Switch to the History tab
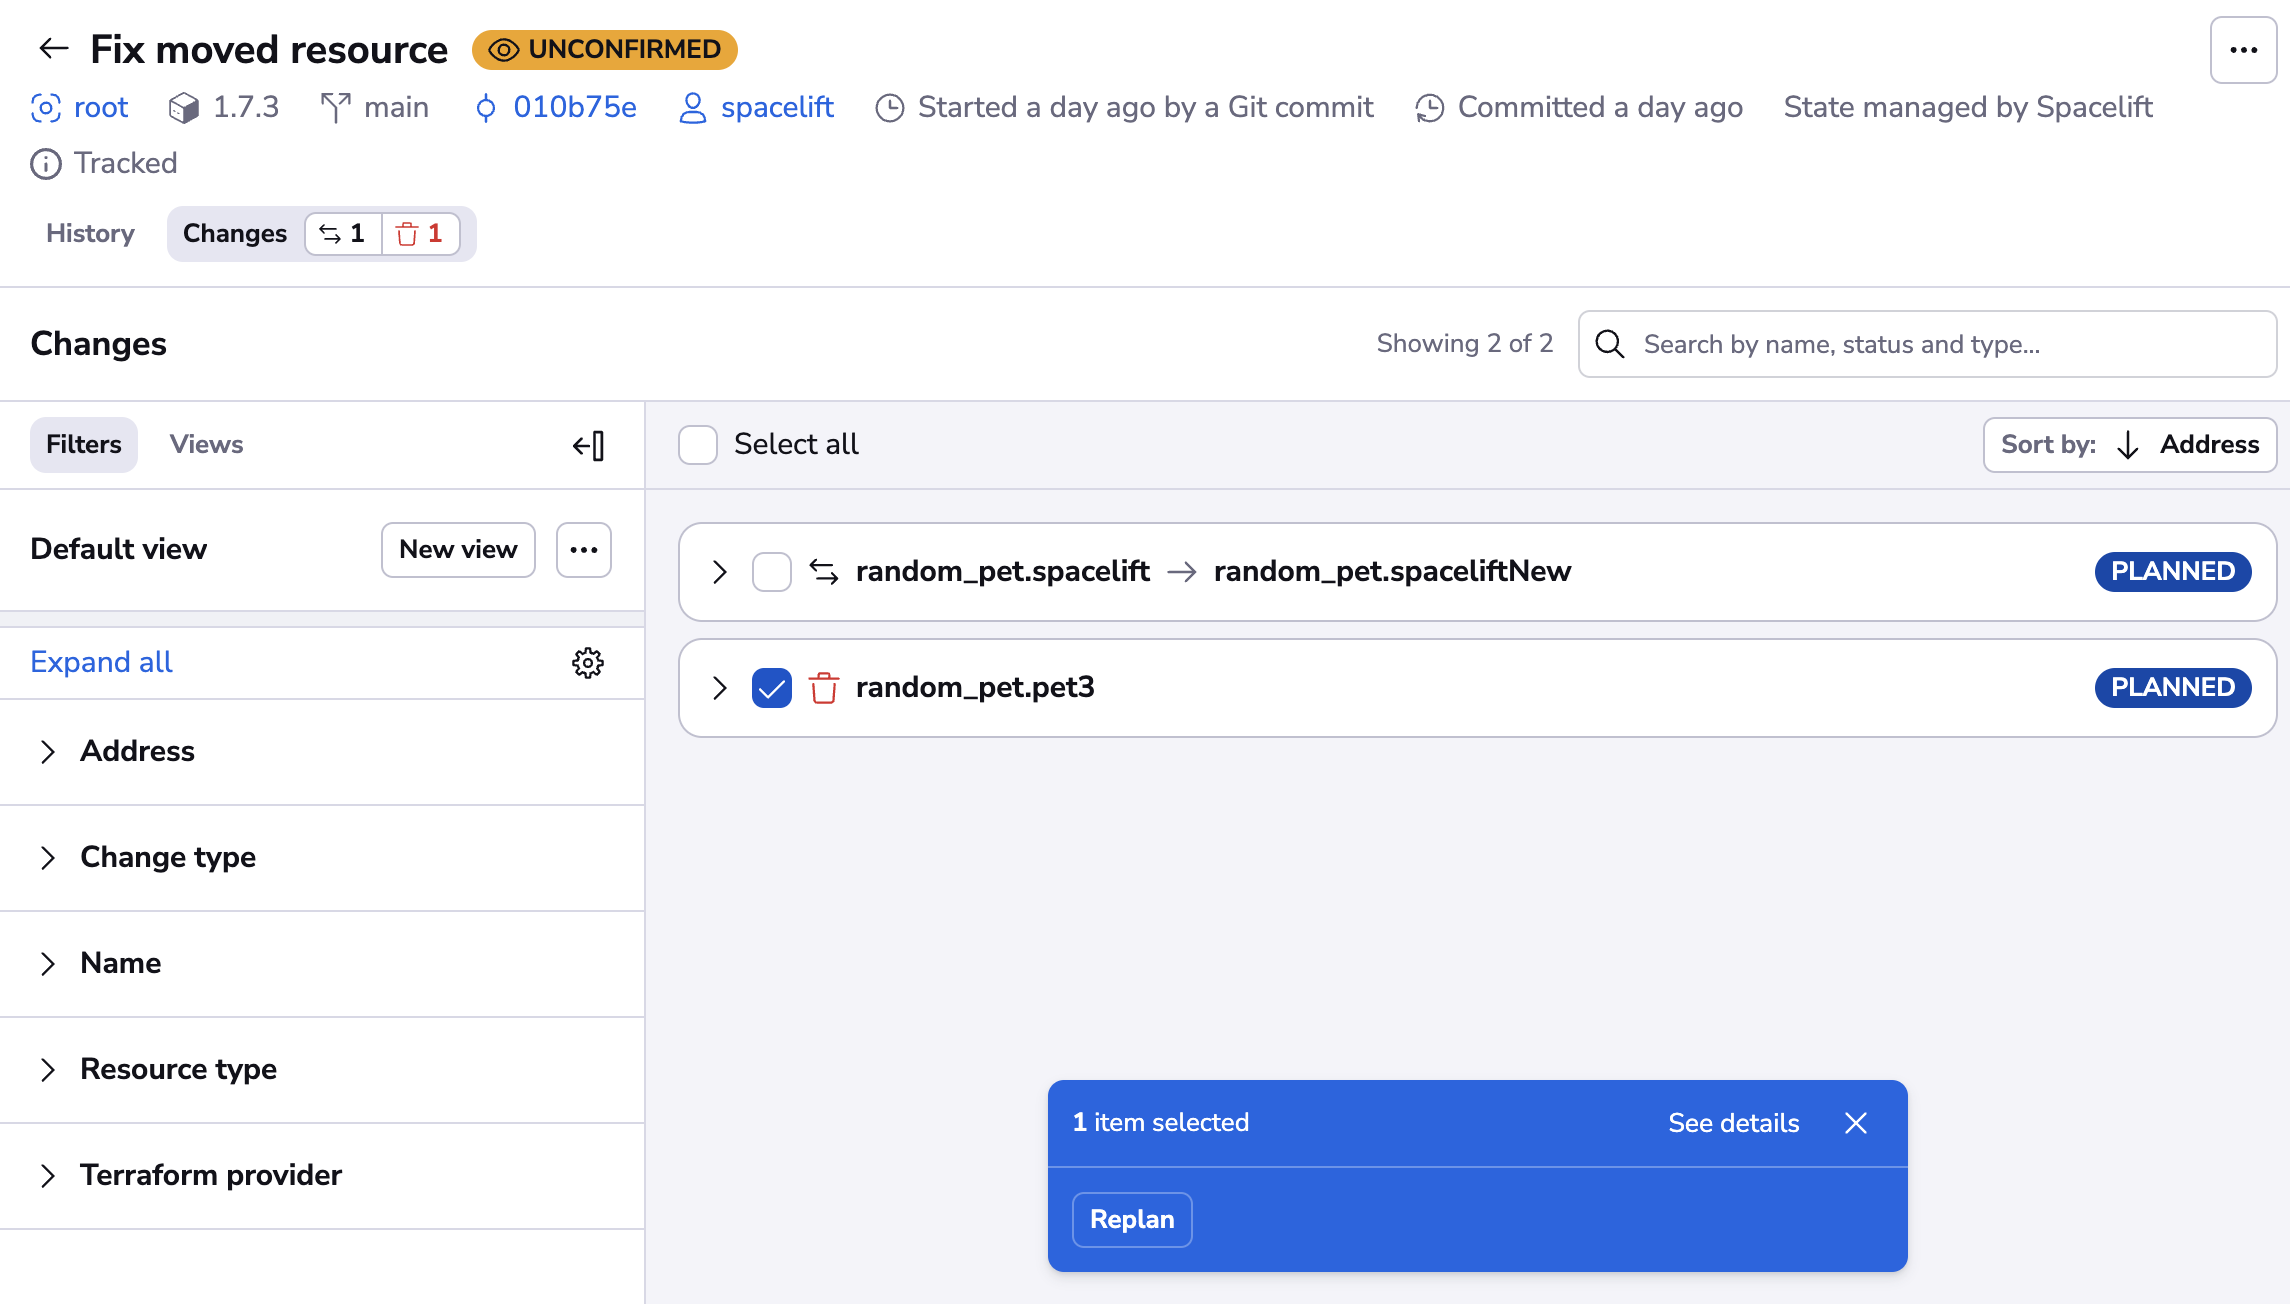Viewport: 2290px width, 1304px height. 89,233
